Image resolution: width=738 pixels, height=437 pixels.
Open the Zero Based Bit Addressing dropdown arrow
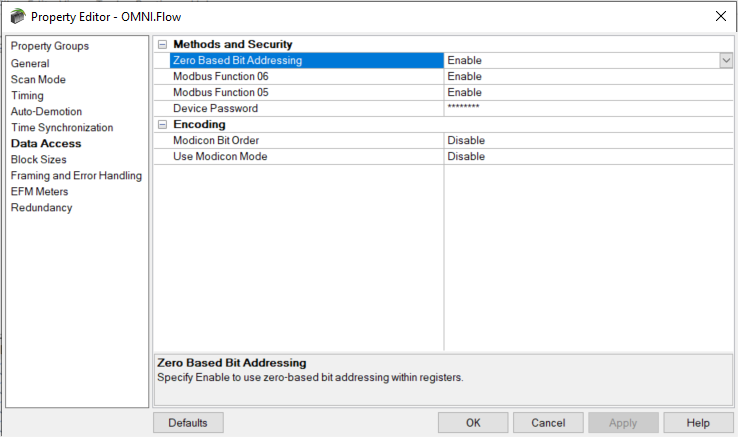click(x=726, y=60)
